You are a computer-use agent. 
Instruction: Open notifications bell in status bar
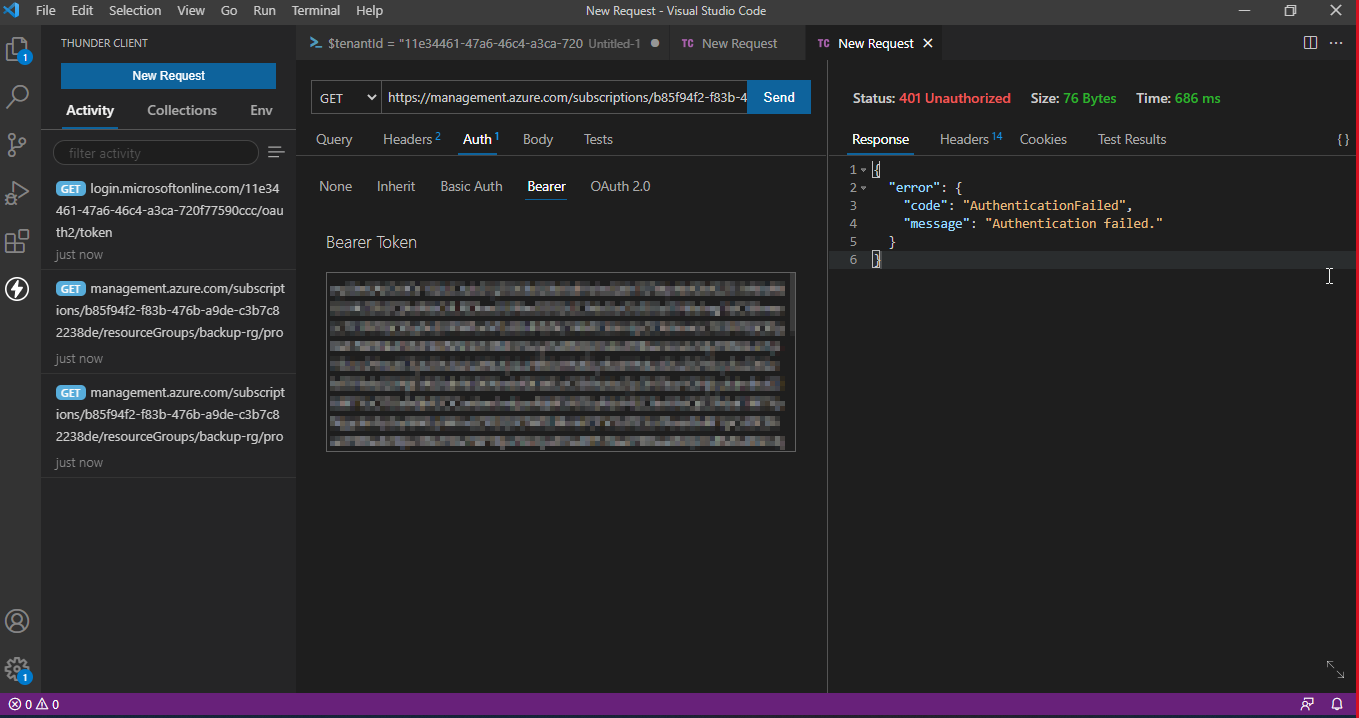(x=1337, y=704)
